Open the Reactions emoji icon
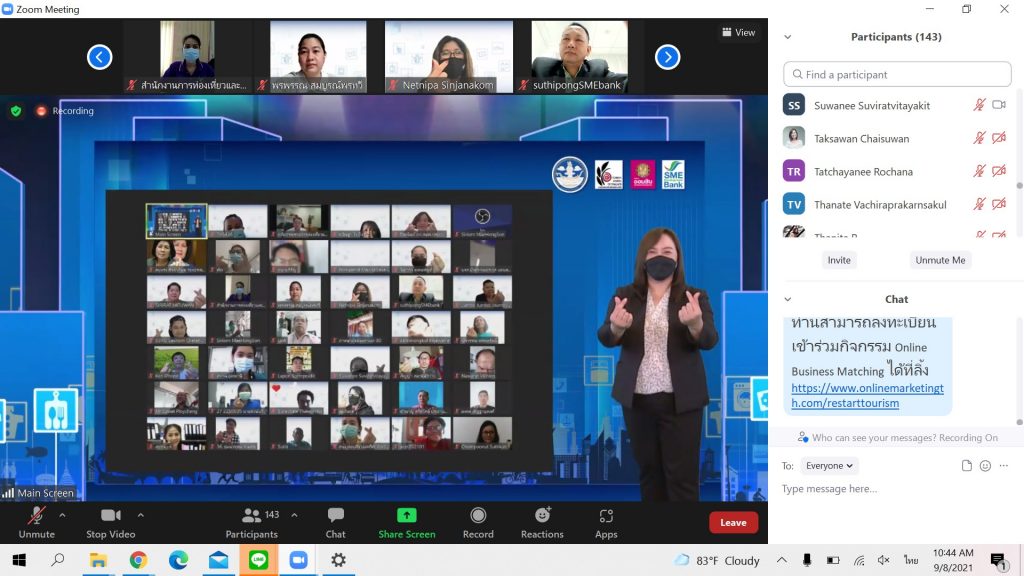The height and width of the screenshot is (576, 1024). (542, 515)
